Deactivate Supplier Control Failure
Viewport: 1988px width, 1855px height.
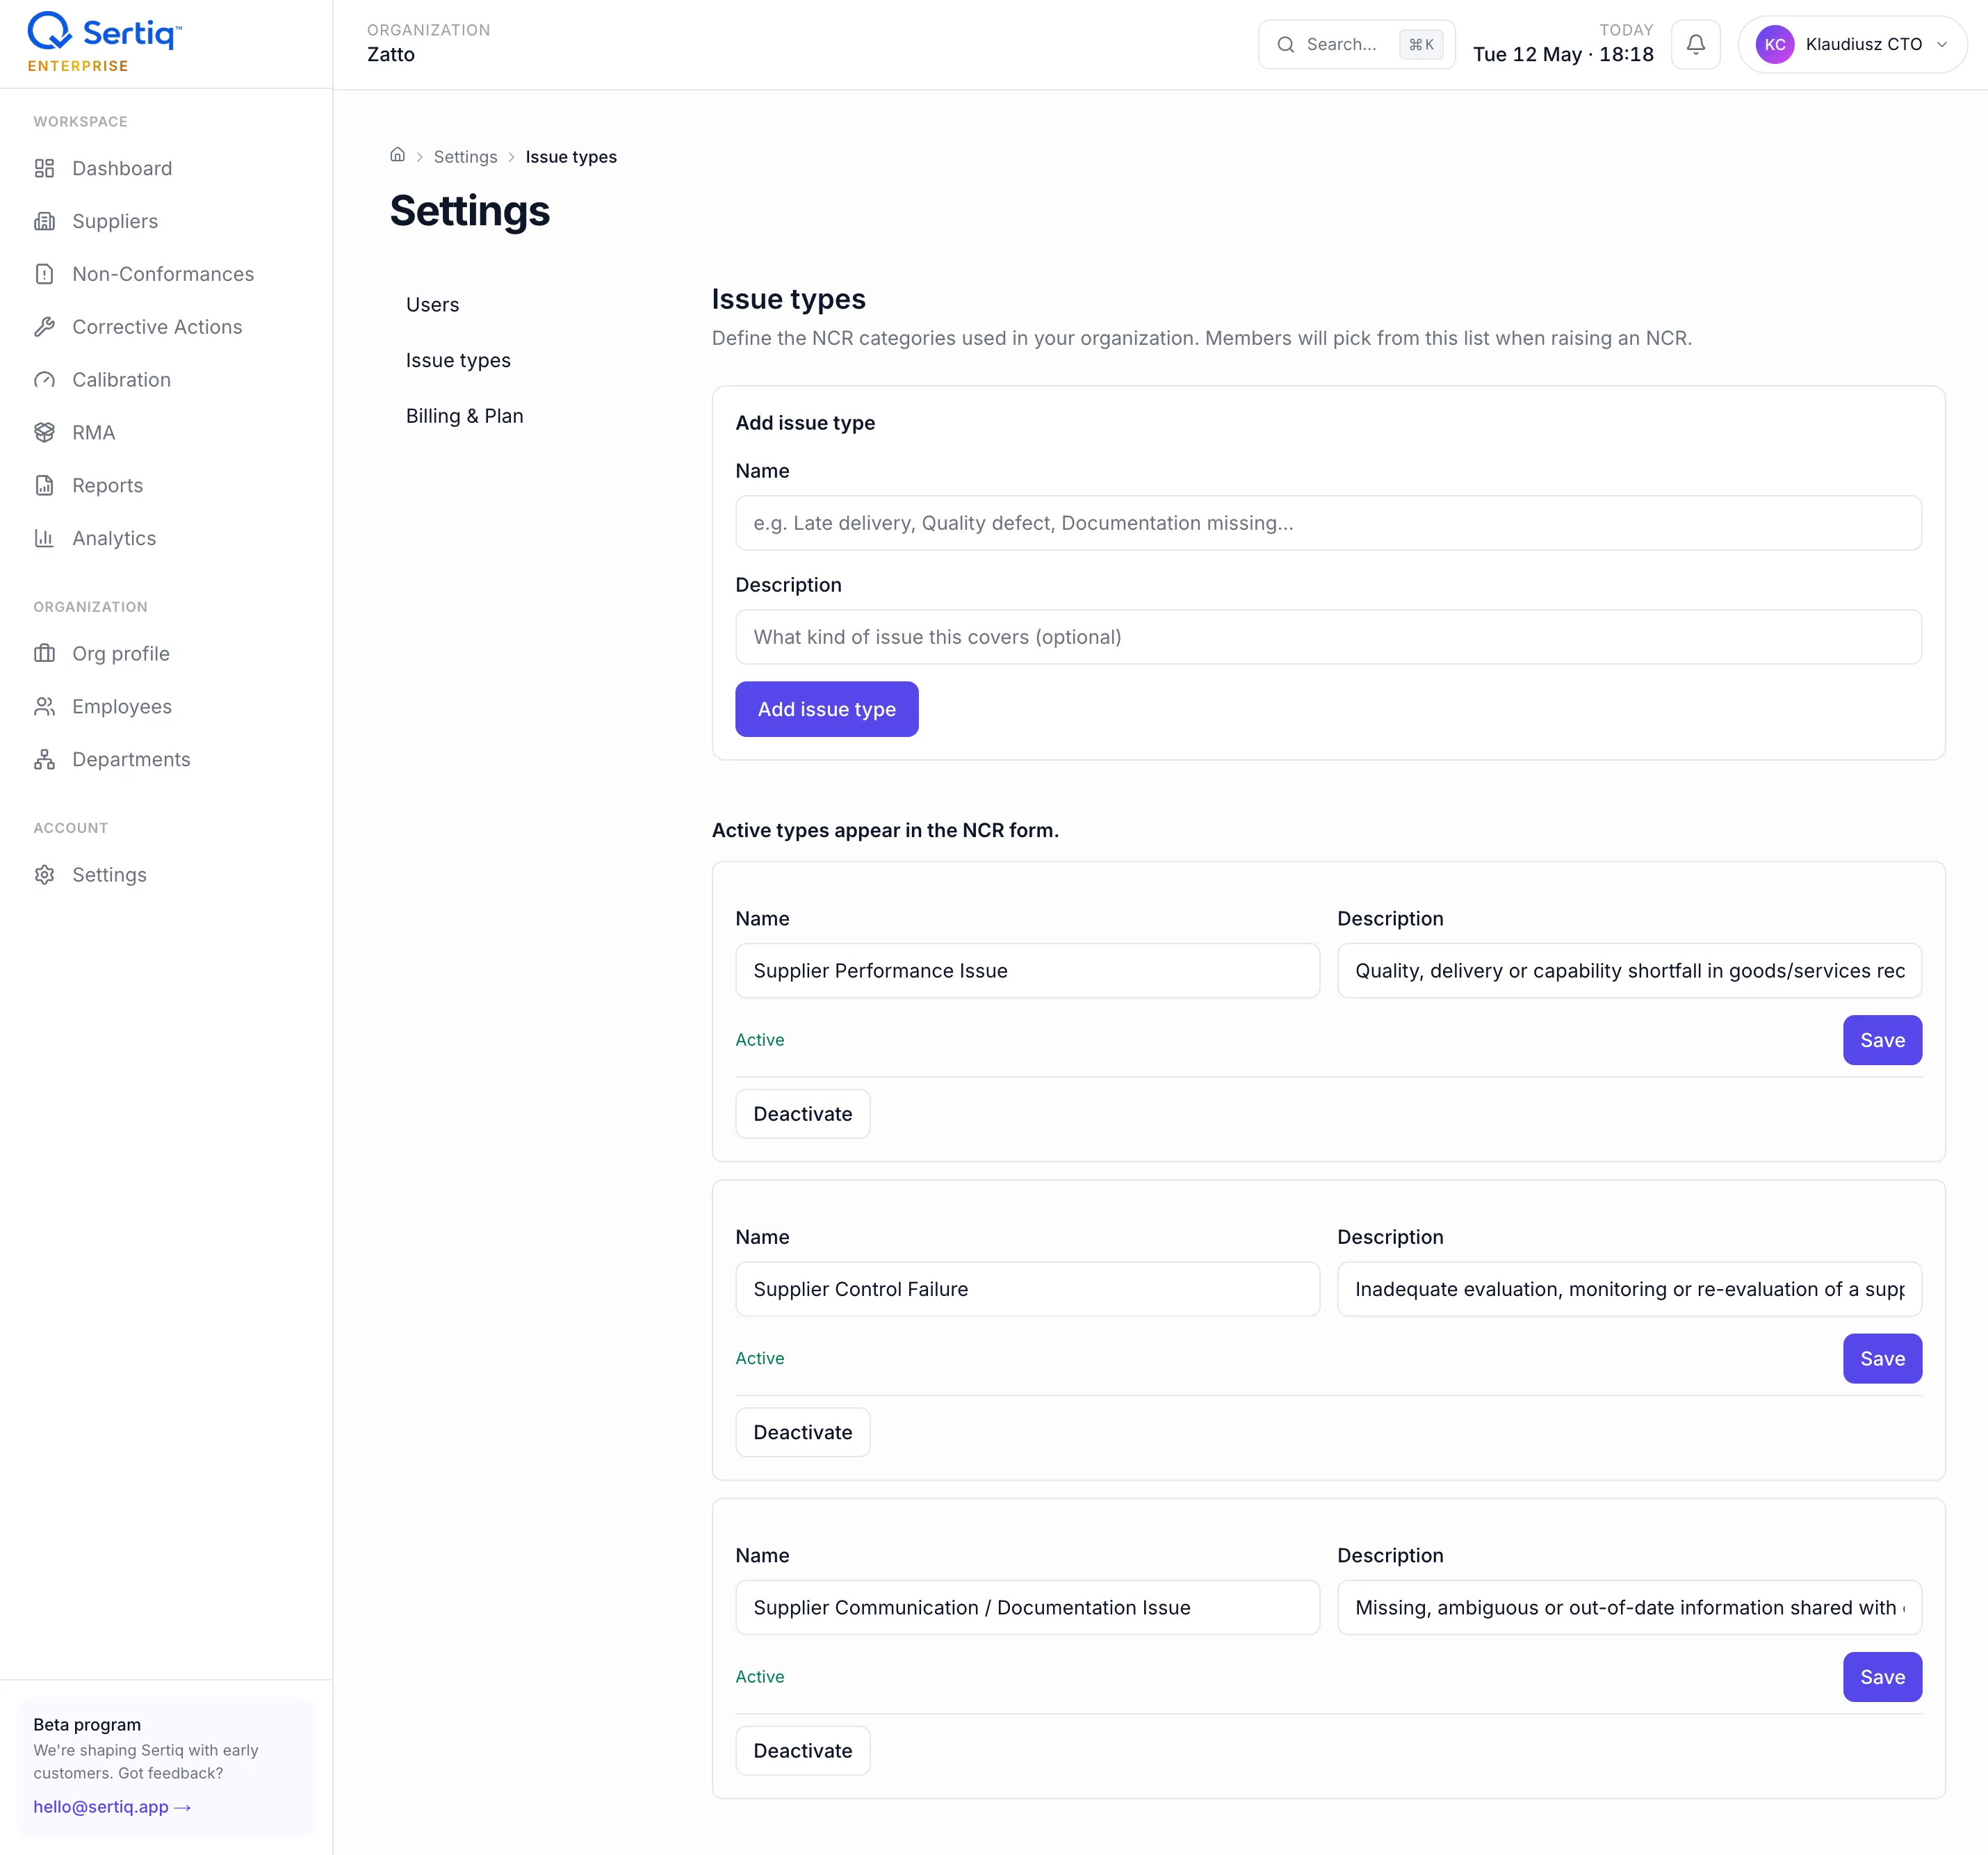[802, 1432]
